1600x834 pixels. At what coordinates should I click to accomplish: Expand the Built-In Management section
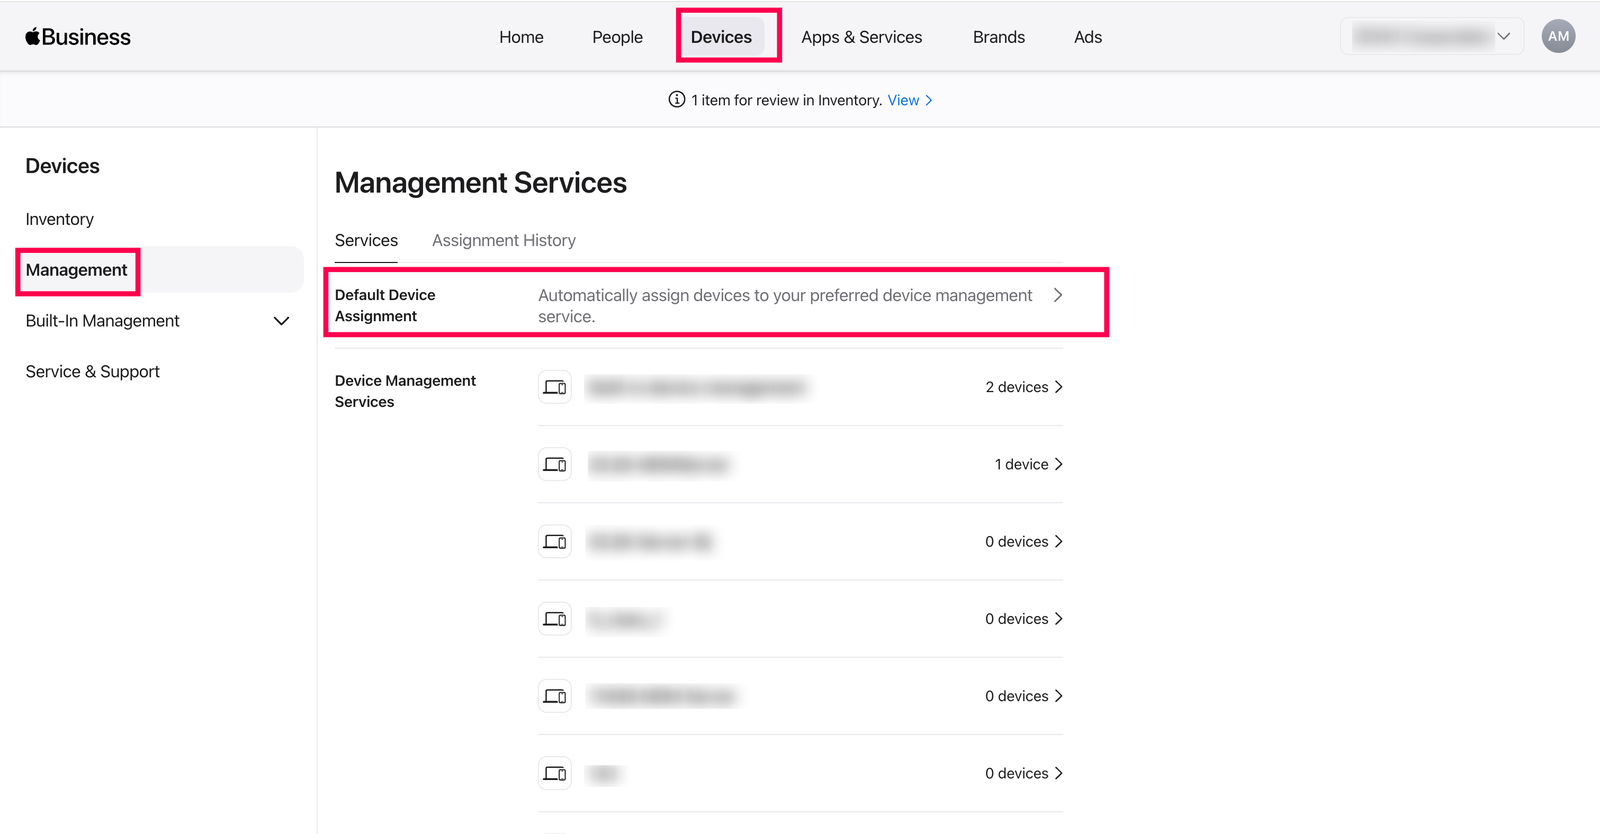281,321
